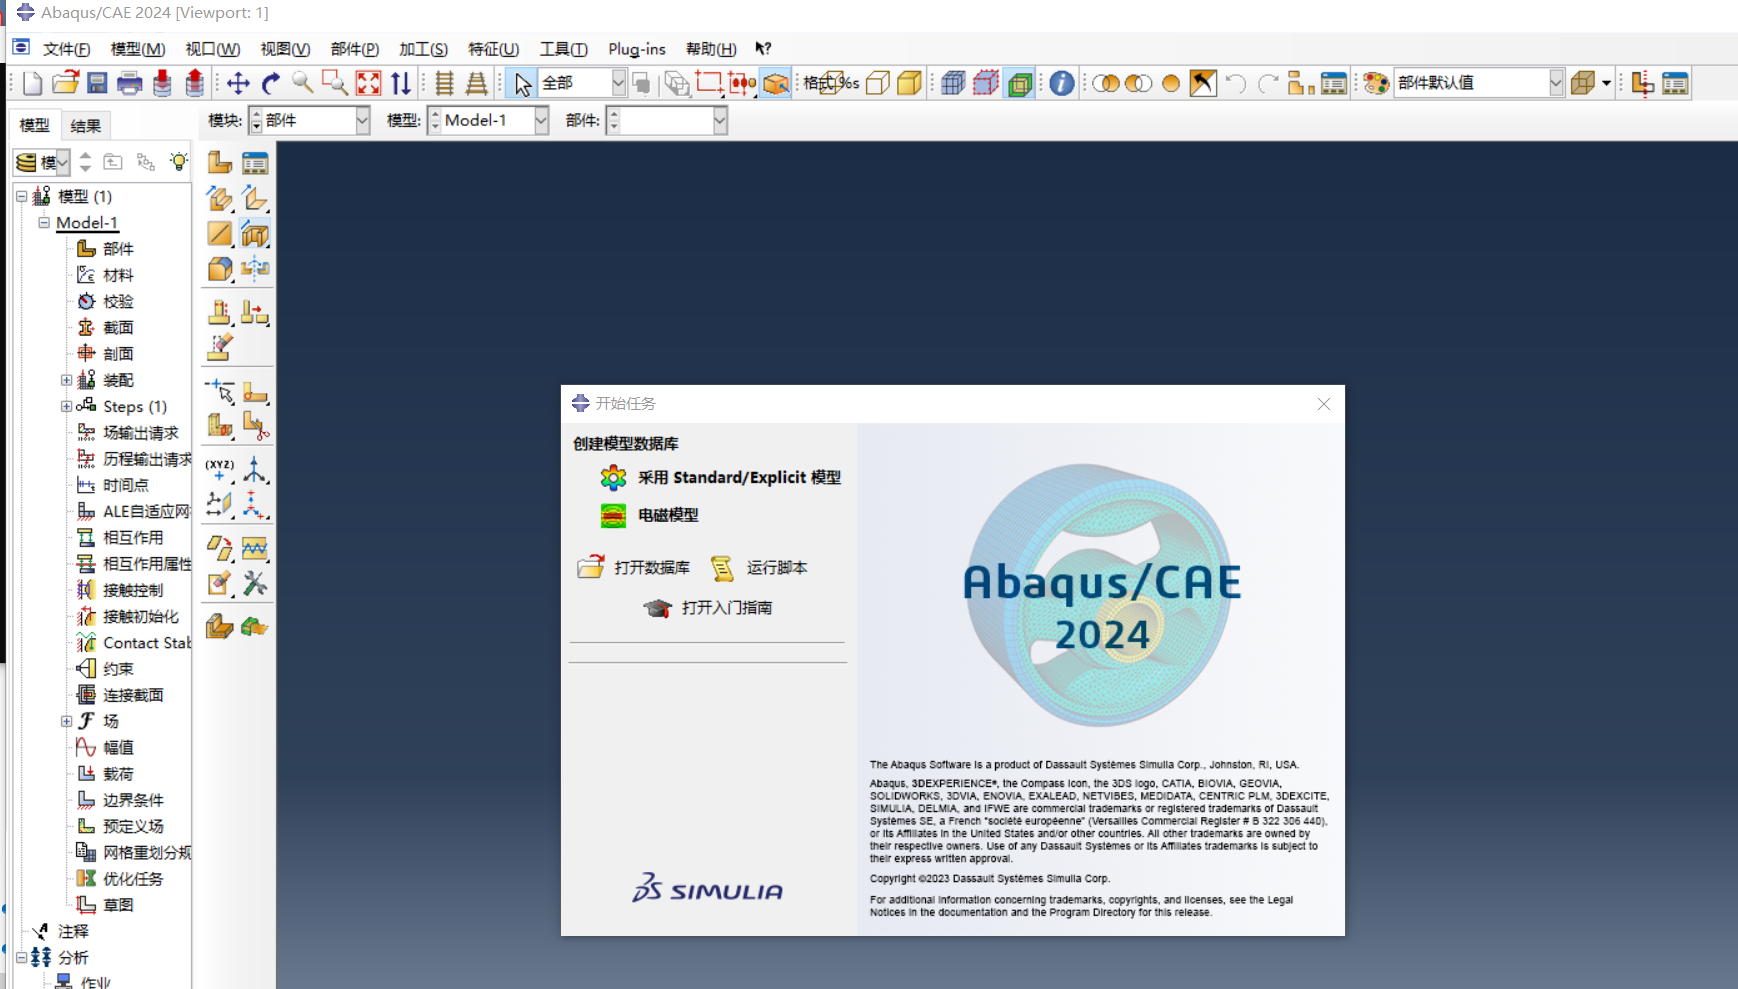Click the Create datum point (XYZ) tool
The width and height of the screenshot is (1738, 989).
(220, 470)
